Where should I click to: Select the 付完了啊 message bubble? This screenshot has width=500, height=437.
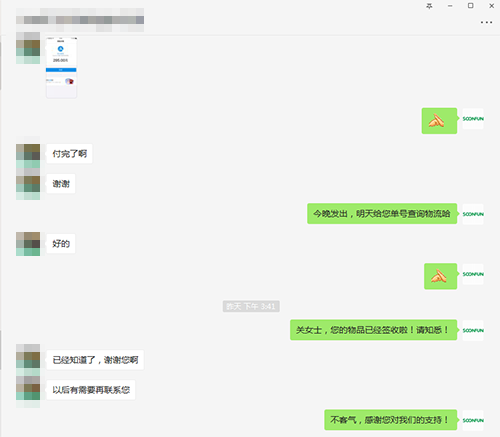tap(69, 154)
